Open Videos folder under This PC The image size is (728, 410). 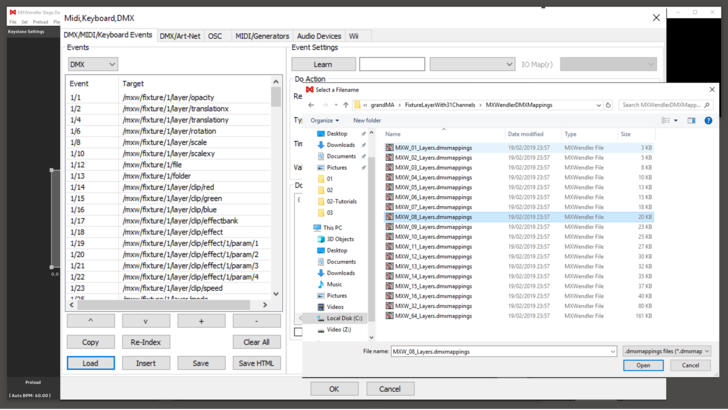(335, 307)
